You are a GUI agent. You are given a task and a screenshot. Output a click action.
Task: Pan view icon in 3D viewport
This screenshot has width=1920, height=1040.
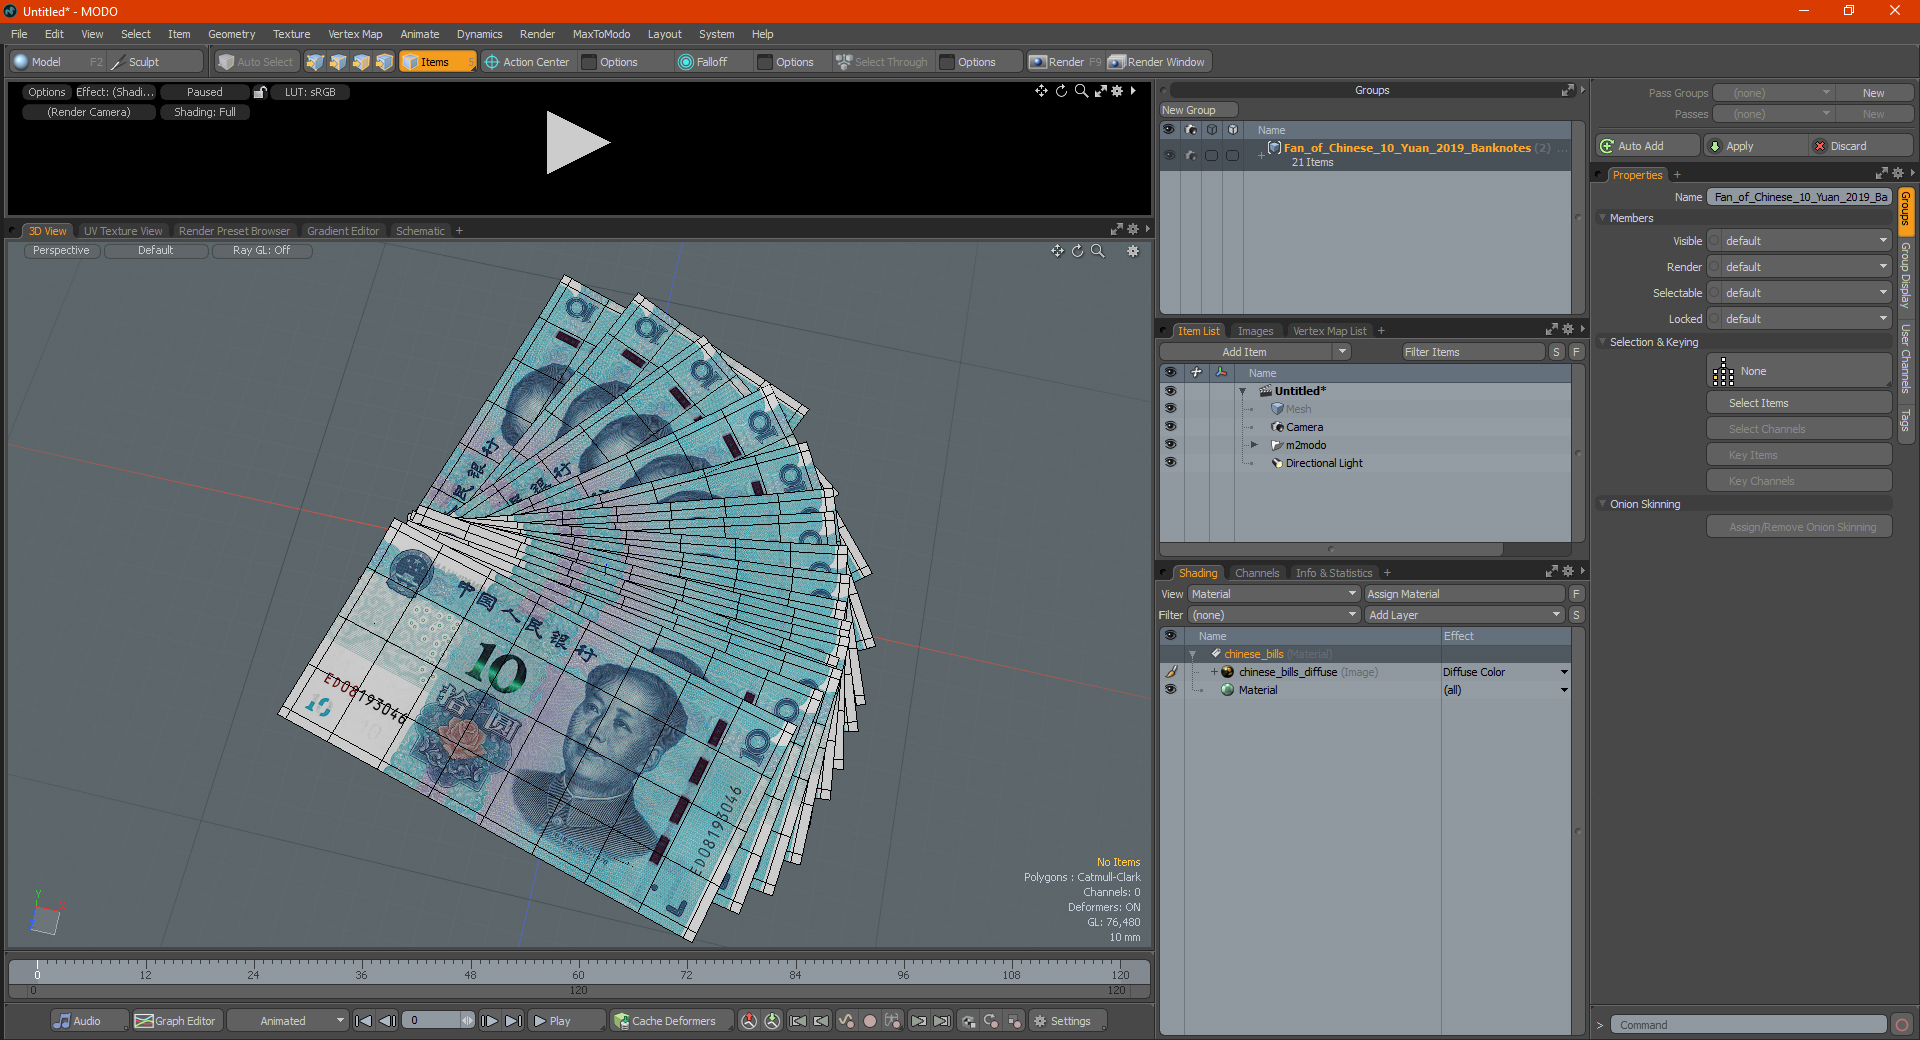pyautogui.click(x=1057, y=251)
